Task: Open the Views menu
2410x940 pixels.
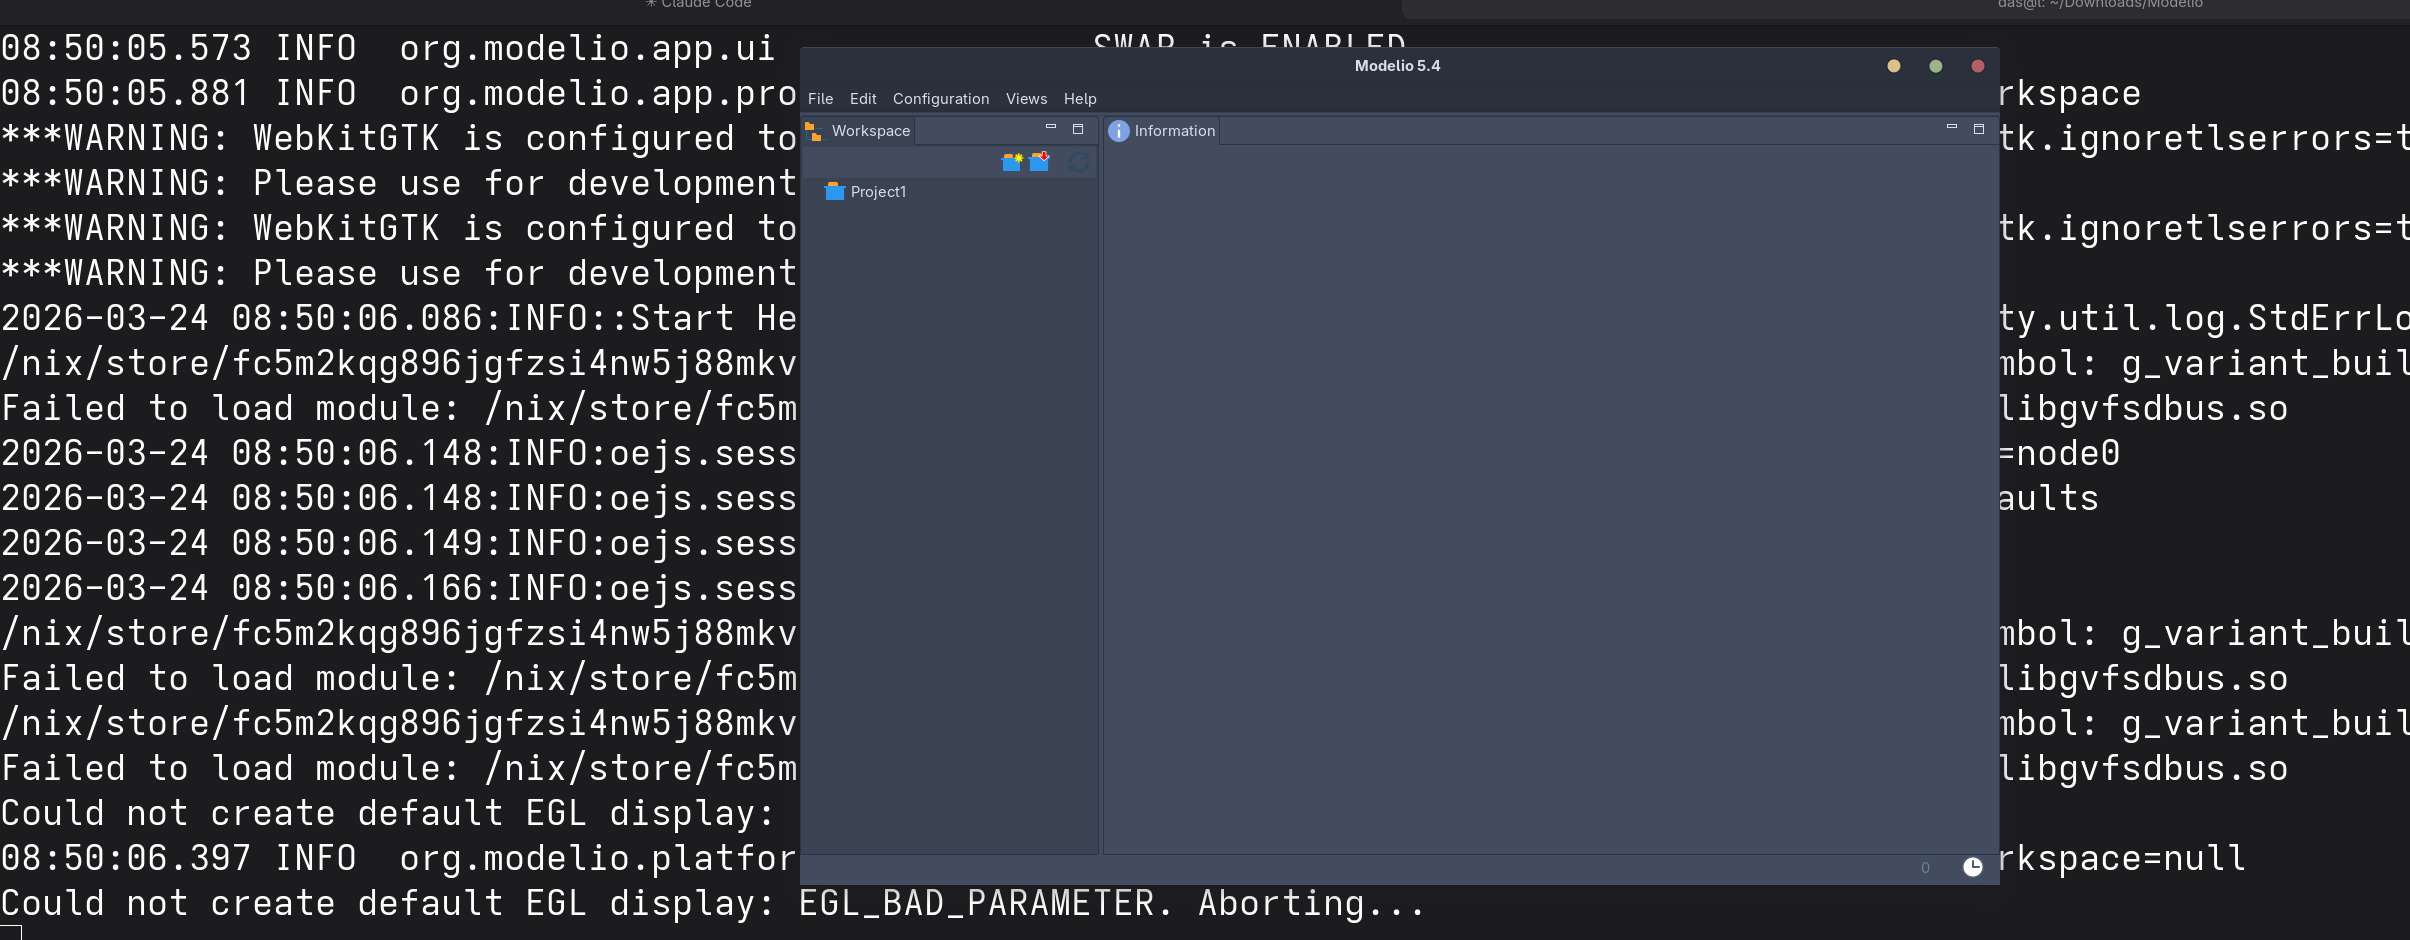Action: [x=1026, y=99]
